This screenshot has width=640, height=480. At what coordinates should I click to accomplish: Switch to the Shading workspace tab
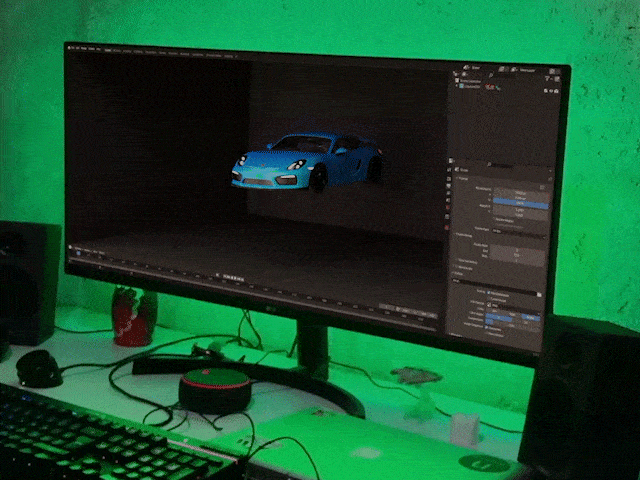coord(162,53)
